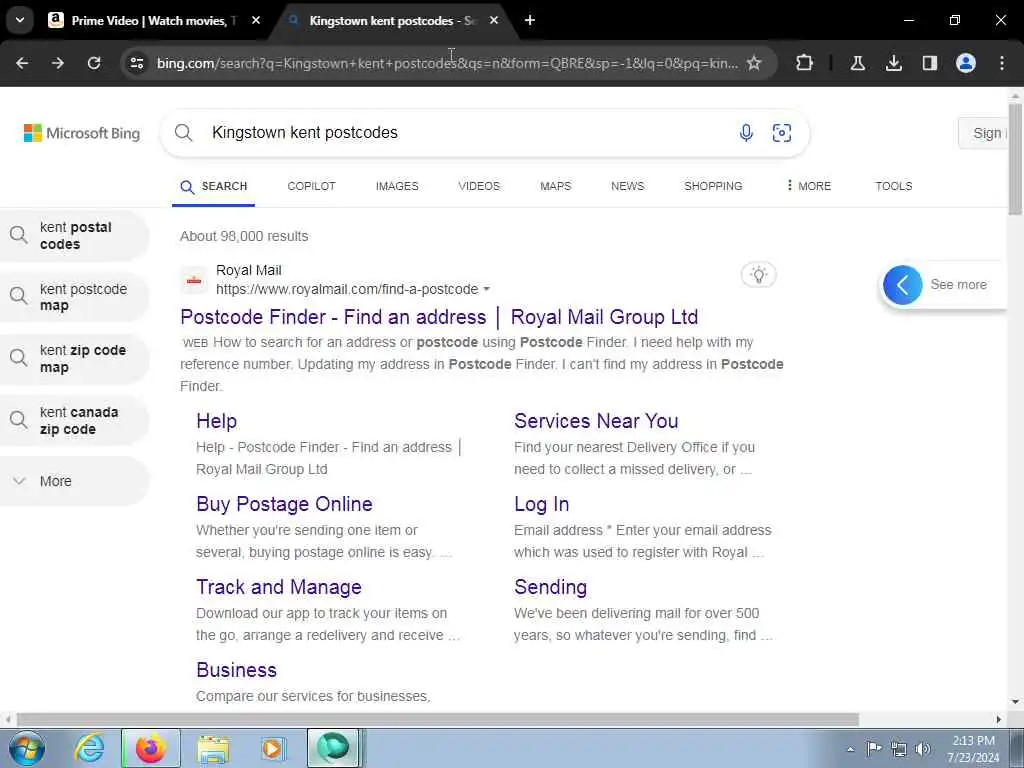Viewport: 1024px width, 768px height.
Task: Search suggestion kent canada zip code
Action: pos(74,421)
